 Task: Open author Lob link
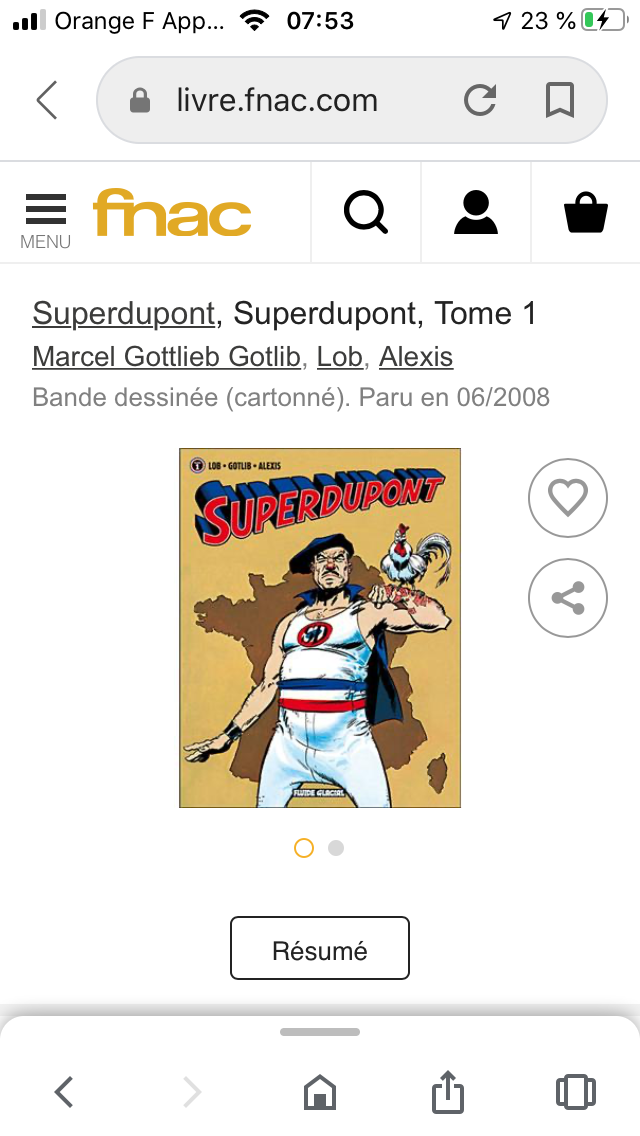click(340, 356)
